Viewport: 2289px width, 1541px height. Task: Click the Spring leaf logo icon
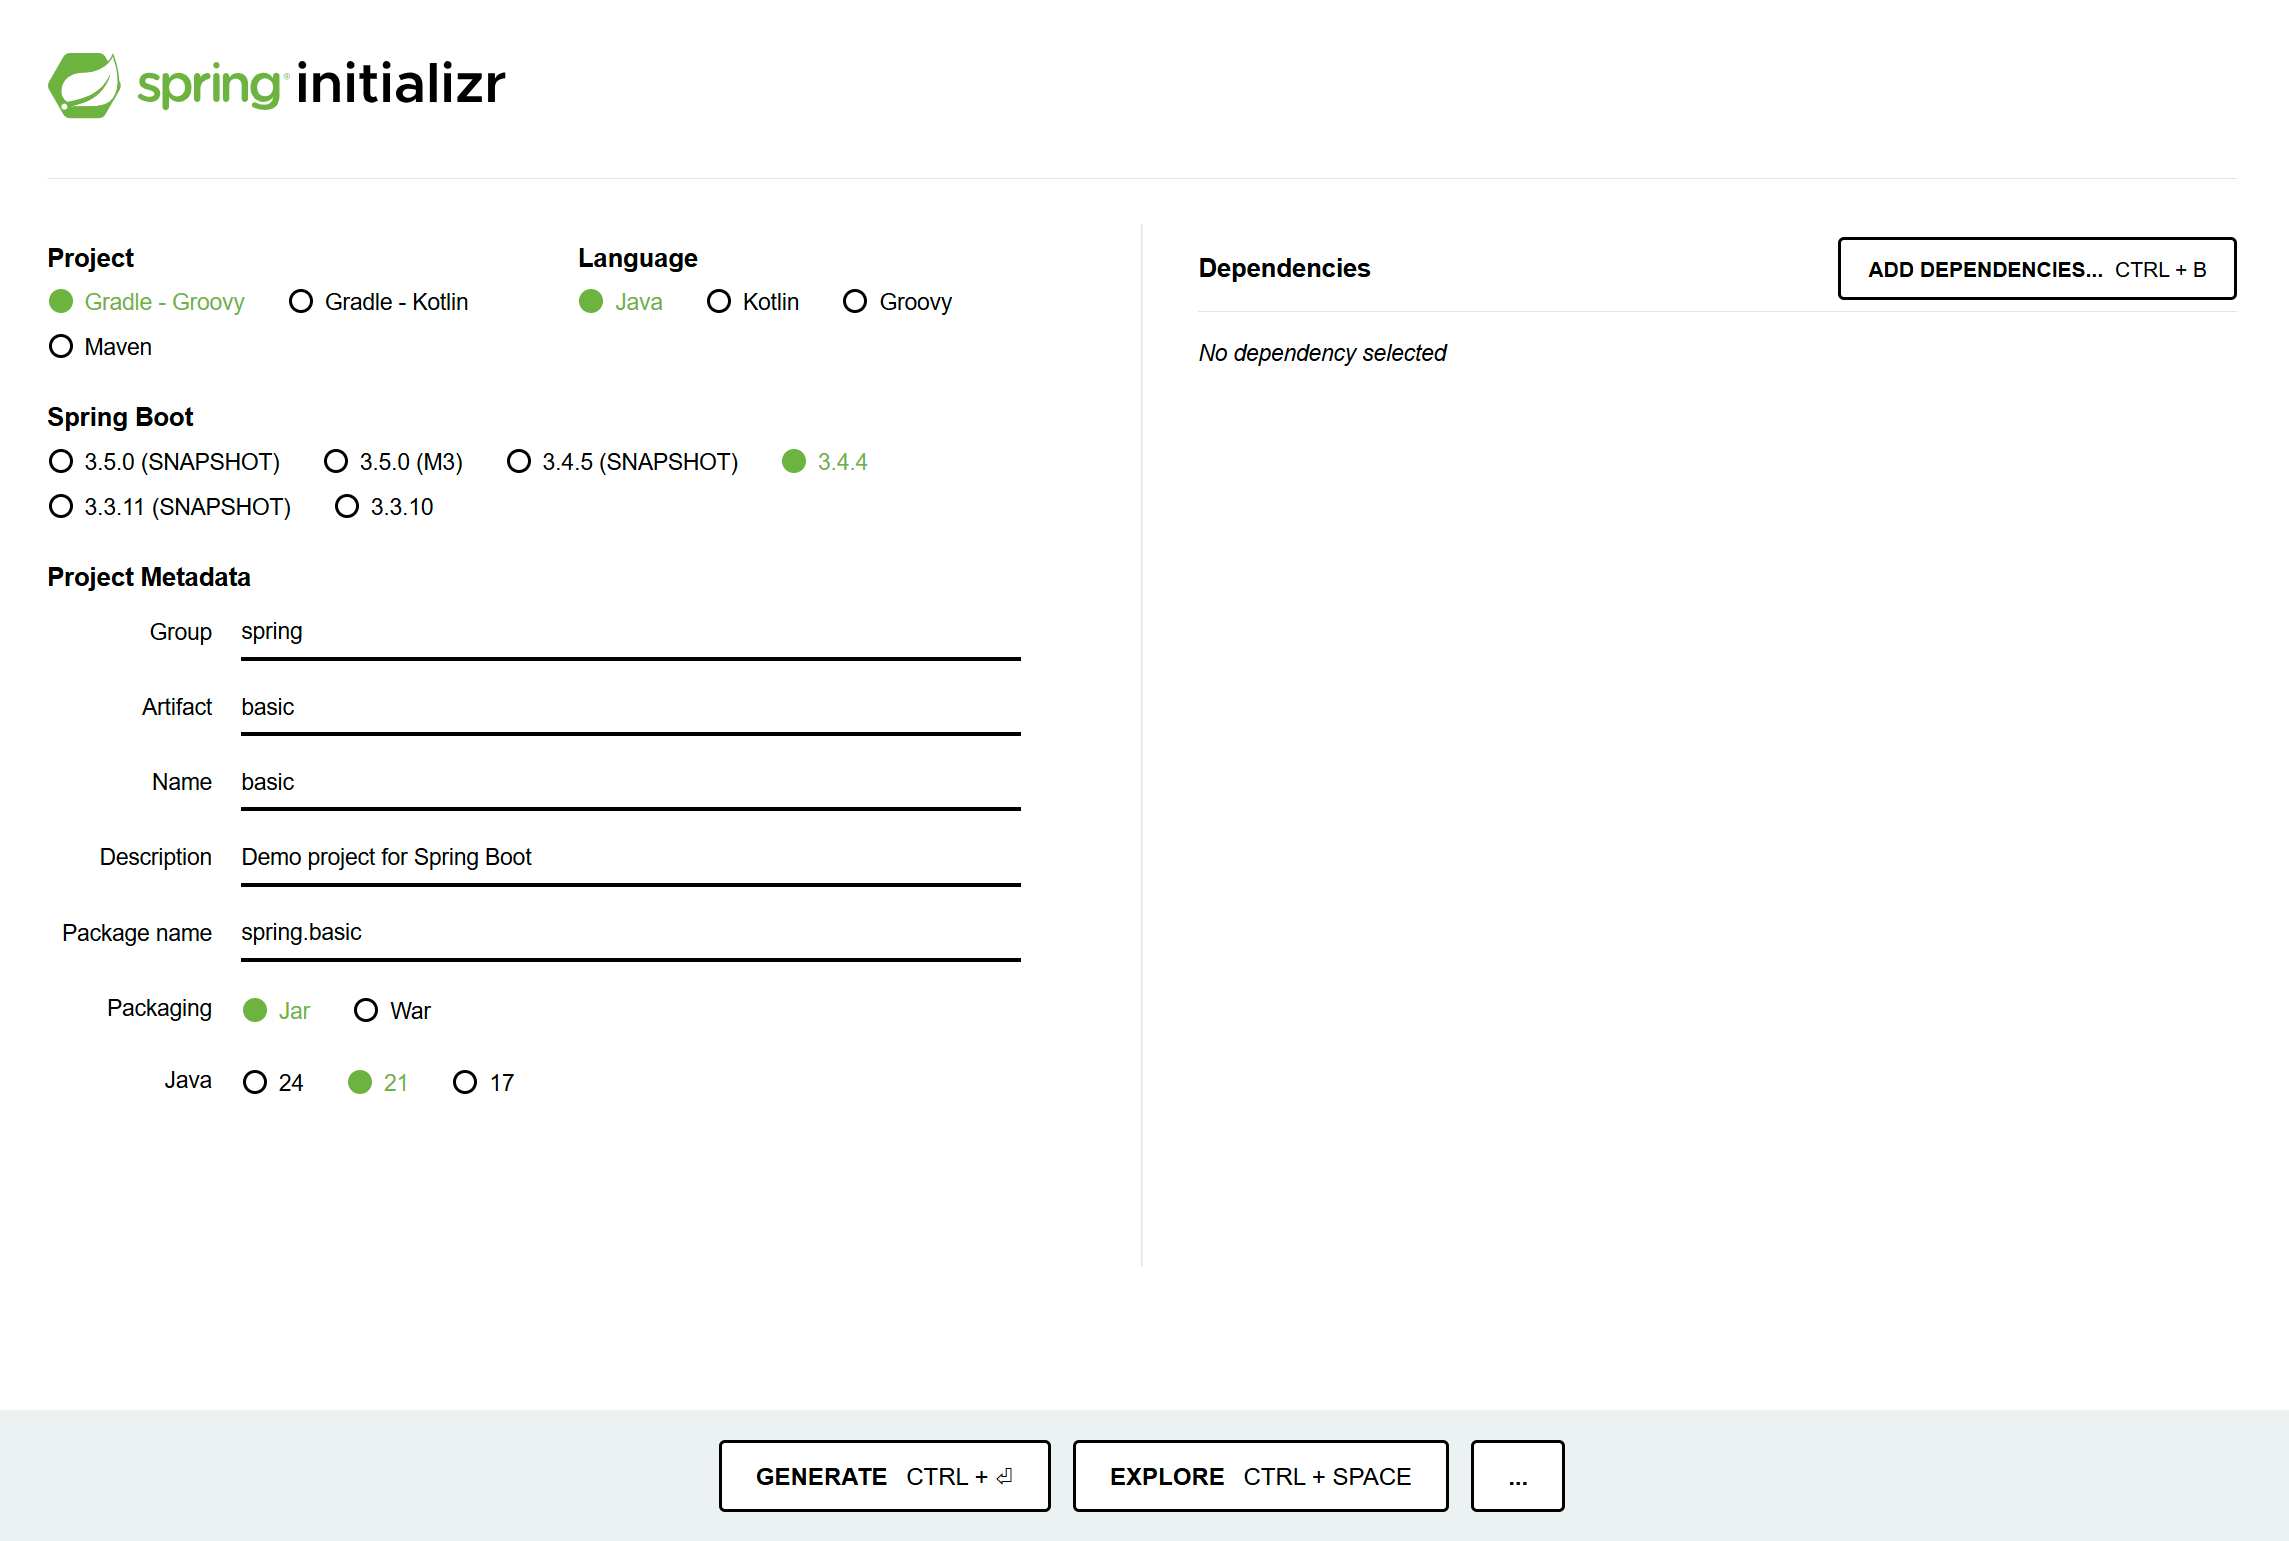[x=84, y=85]
